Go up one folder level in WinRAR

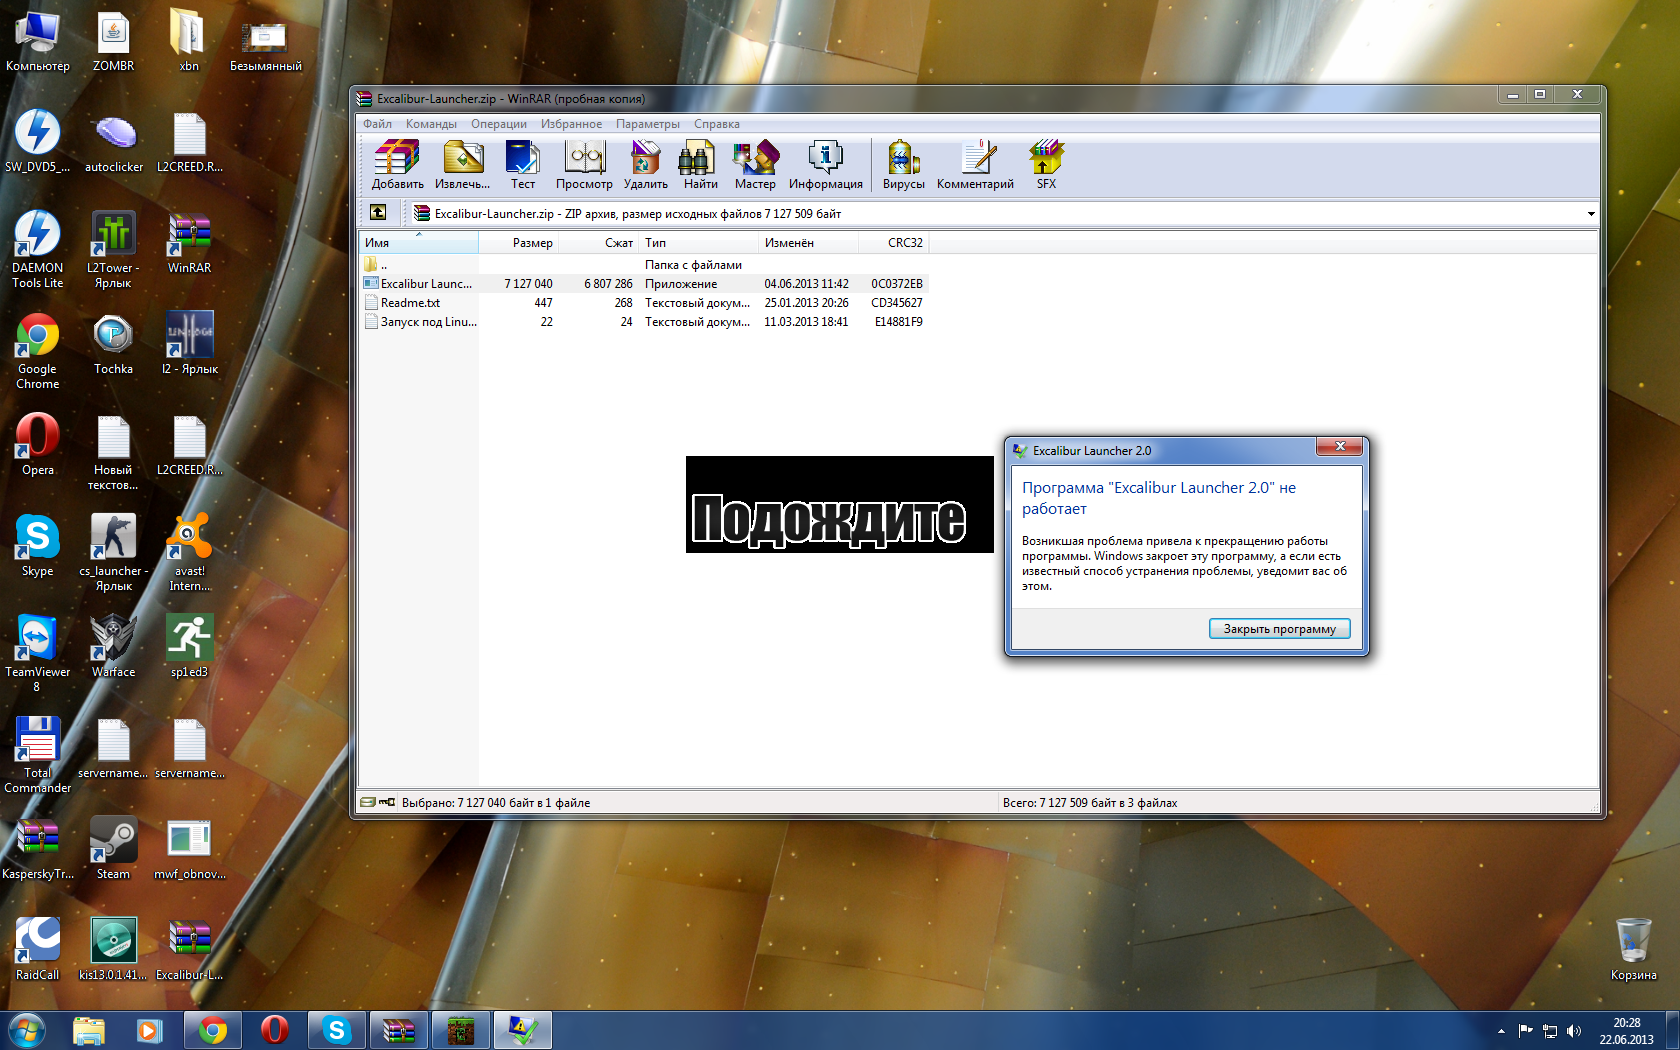(x=378, y=212)
